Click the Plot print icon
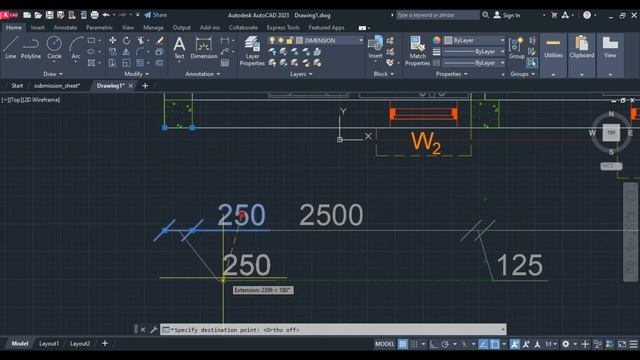 (94, 15)
